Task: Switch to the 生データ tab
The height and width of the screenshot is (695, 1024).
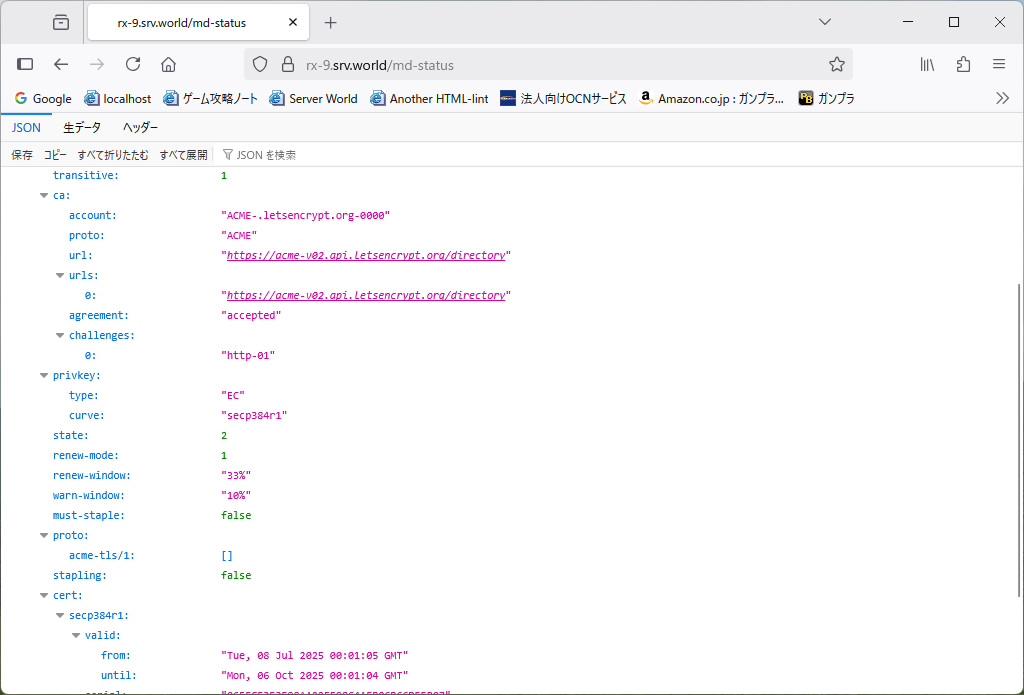Action: point(82,127)
